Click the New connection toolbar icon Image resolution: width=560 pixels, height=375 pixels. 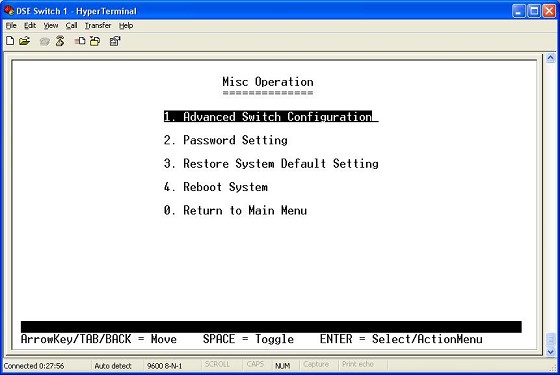click(10, 41)
